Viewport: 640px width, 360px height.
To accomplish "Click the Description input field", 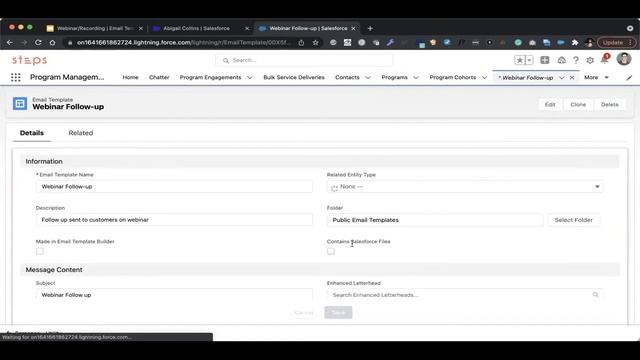I will (174, 220).
